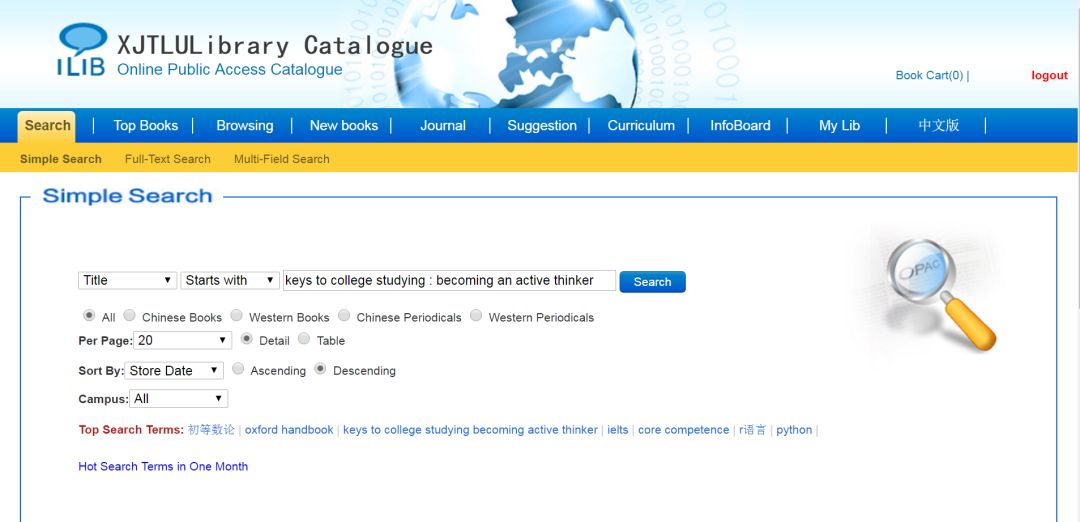The height and width of the screenshot is (522, 1080).
Task: Click the 初等数论 top search term
Action: (211, 430)
